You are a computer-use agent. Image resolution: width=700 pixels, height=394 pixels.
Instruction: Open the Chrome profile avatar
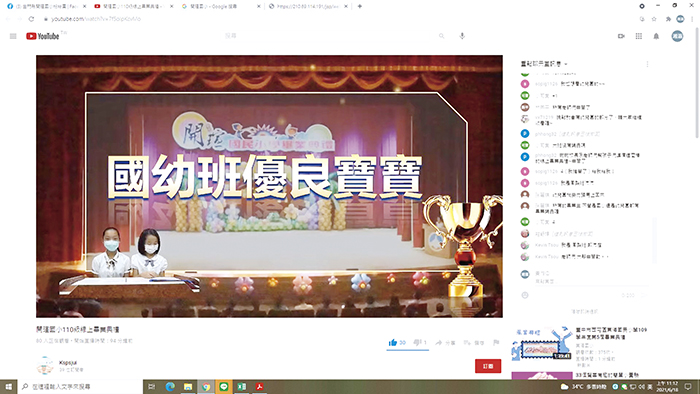click(680, 19)
